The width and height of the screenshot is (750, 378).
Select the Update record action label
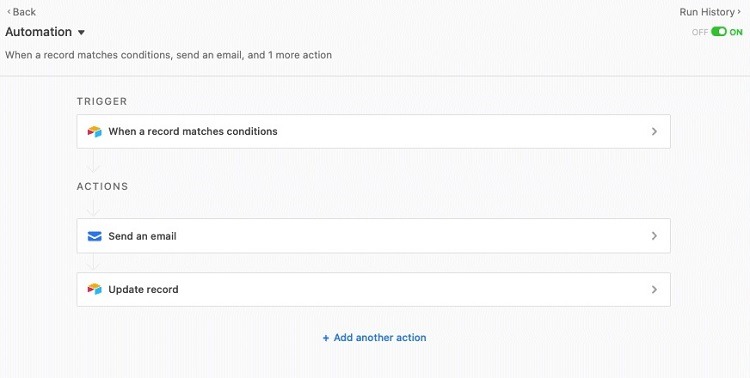(143, 289)
